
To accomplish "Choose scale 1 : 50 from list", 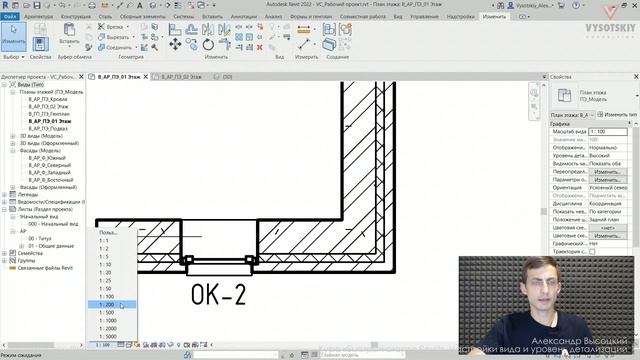I will click(112, 289).
